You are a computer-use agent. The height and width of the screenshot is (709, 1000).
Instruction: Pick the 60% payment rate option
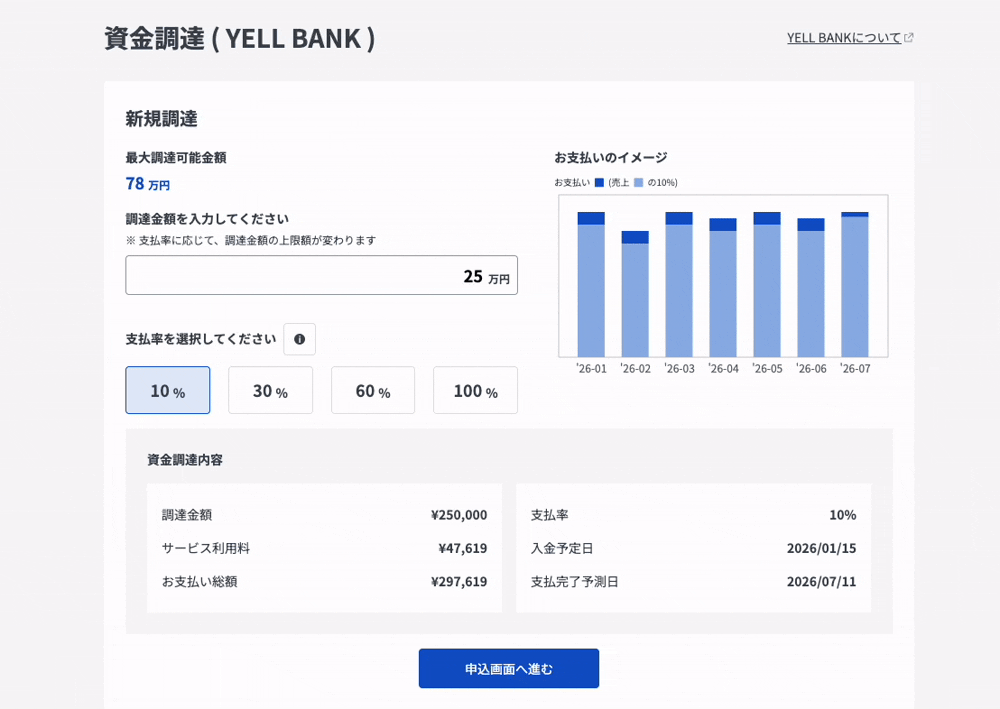[373, 390]
